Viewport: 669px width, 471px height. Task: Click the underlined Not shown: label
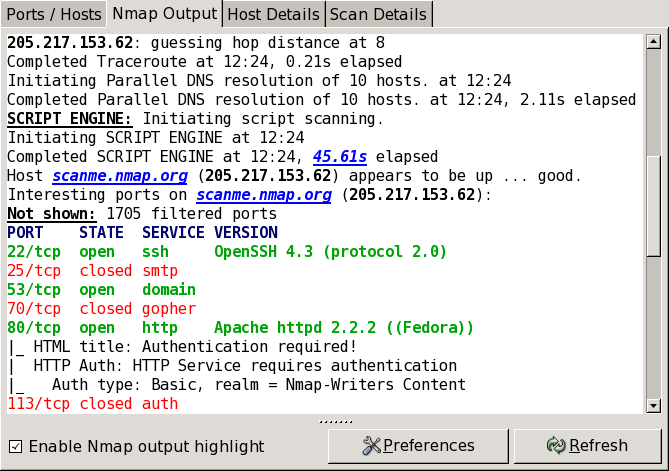[x=52, y=214]
